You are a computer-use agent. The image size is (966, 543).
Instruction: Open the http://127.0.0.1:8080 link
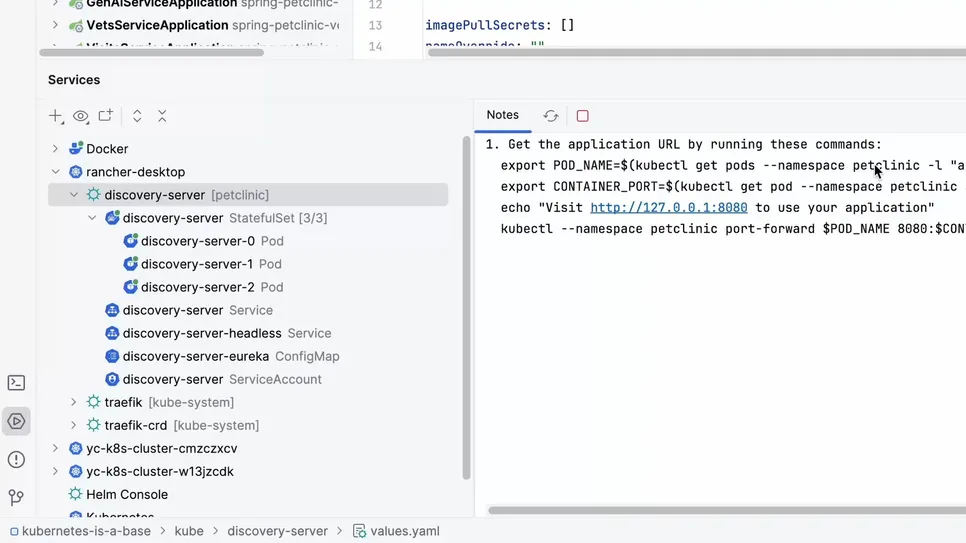coord(668,208)
